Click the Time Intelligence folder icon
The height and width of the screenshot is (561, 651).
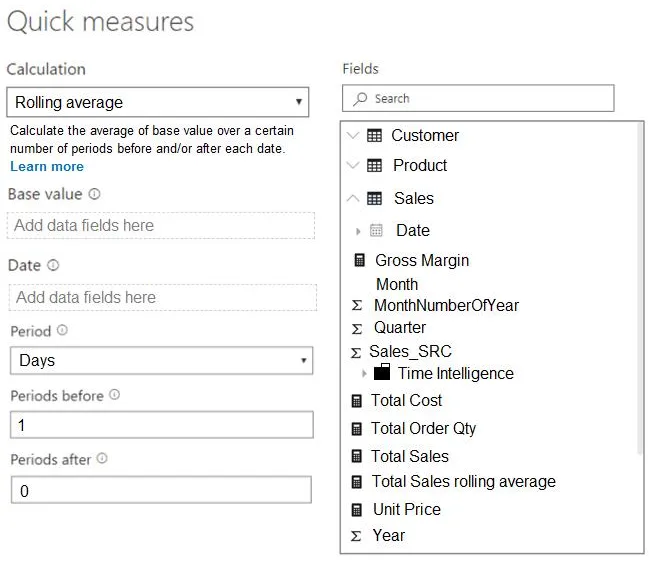381,373
